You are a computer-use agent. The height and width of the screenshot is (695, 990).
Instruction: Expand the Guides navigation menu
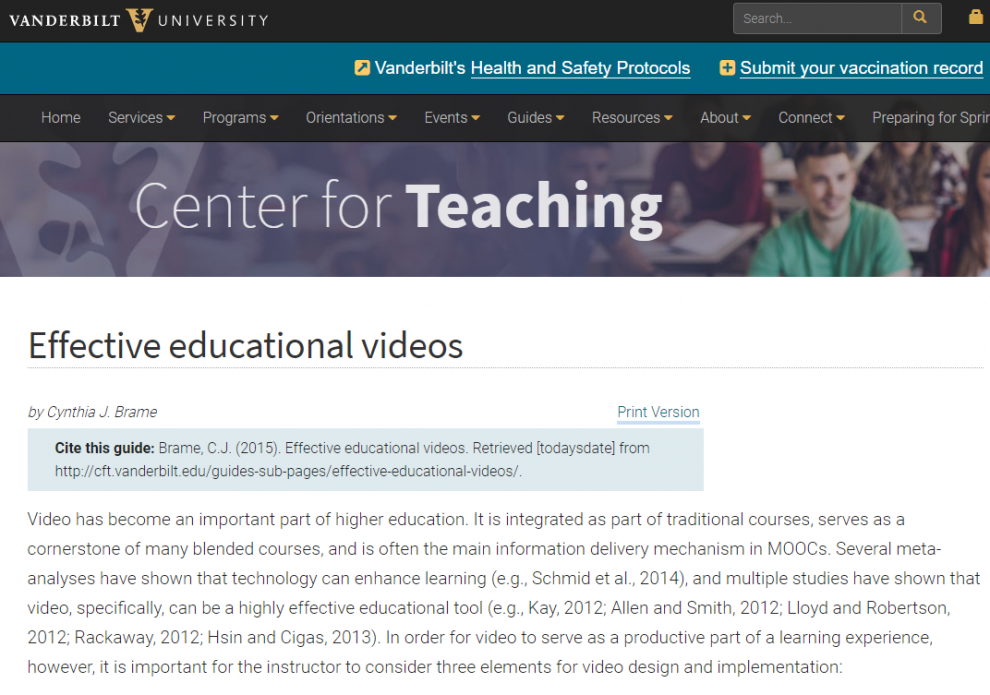(535, 117)
